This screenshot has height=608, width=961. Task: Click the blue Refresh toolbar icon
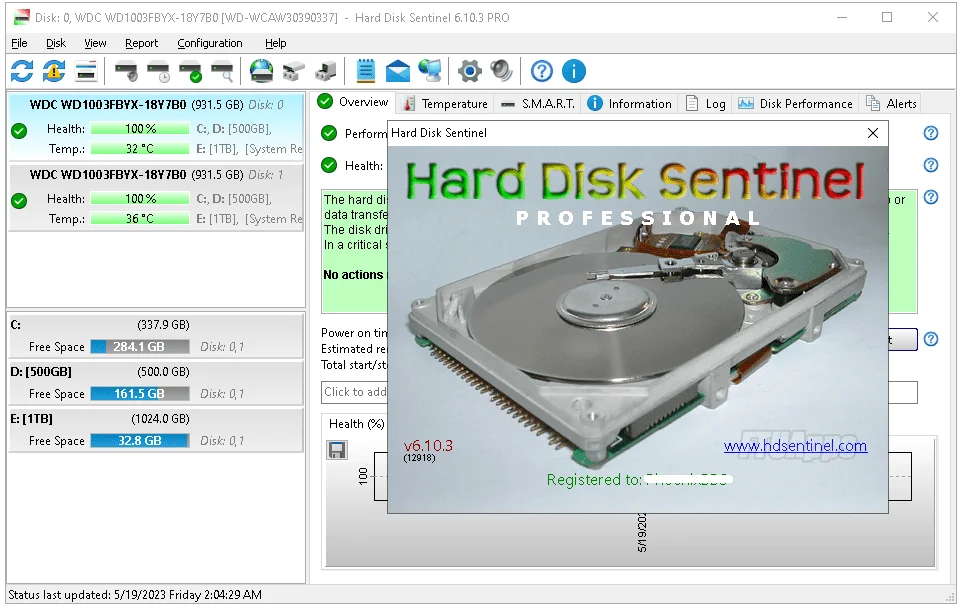pyautogui.click(x=22, y=71)
